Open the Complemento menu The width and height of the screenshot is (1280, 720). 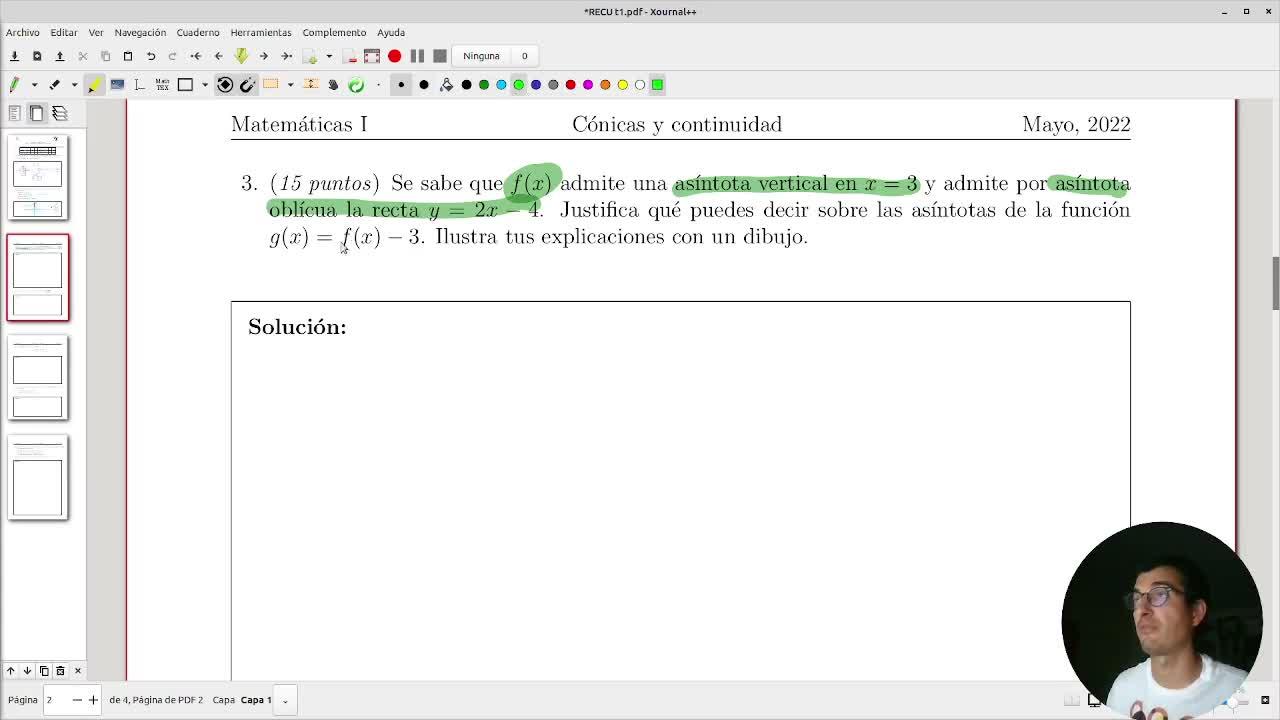coord(334,32)
